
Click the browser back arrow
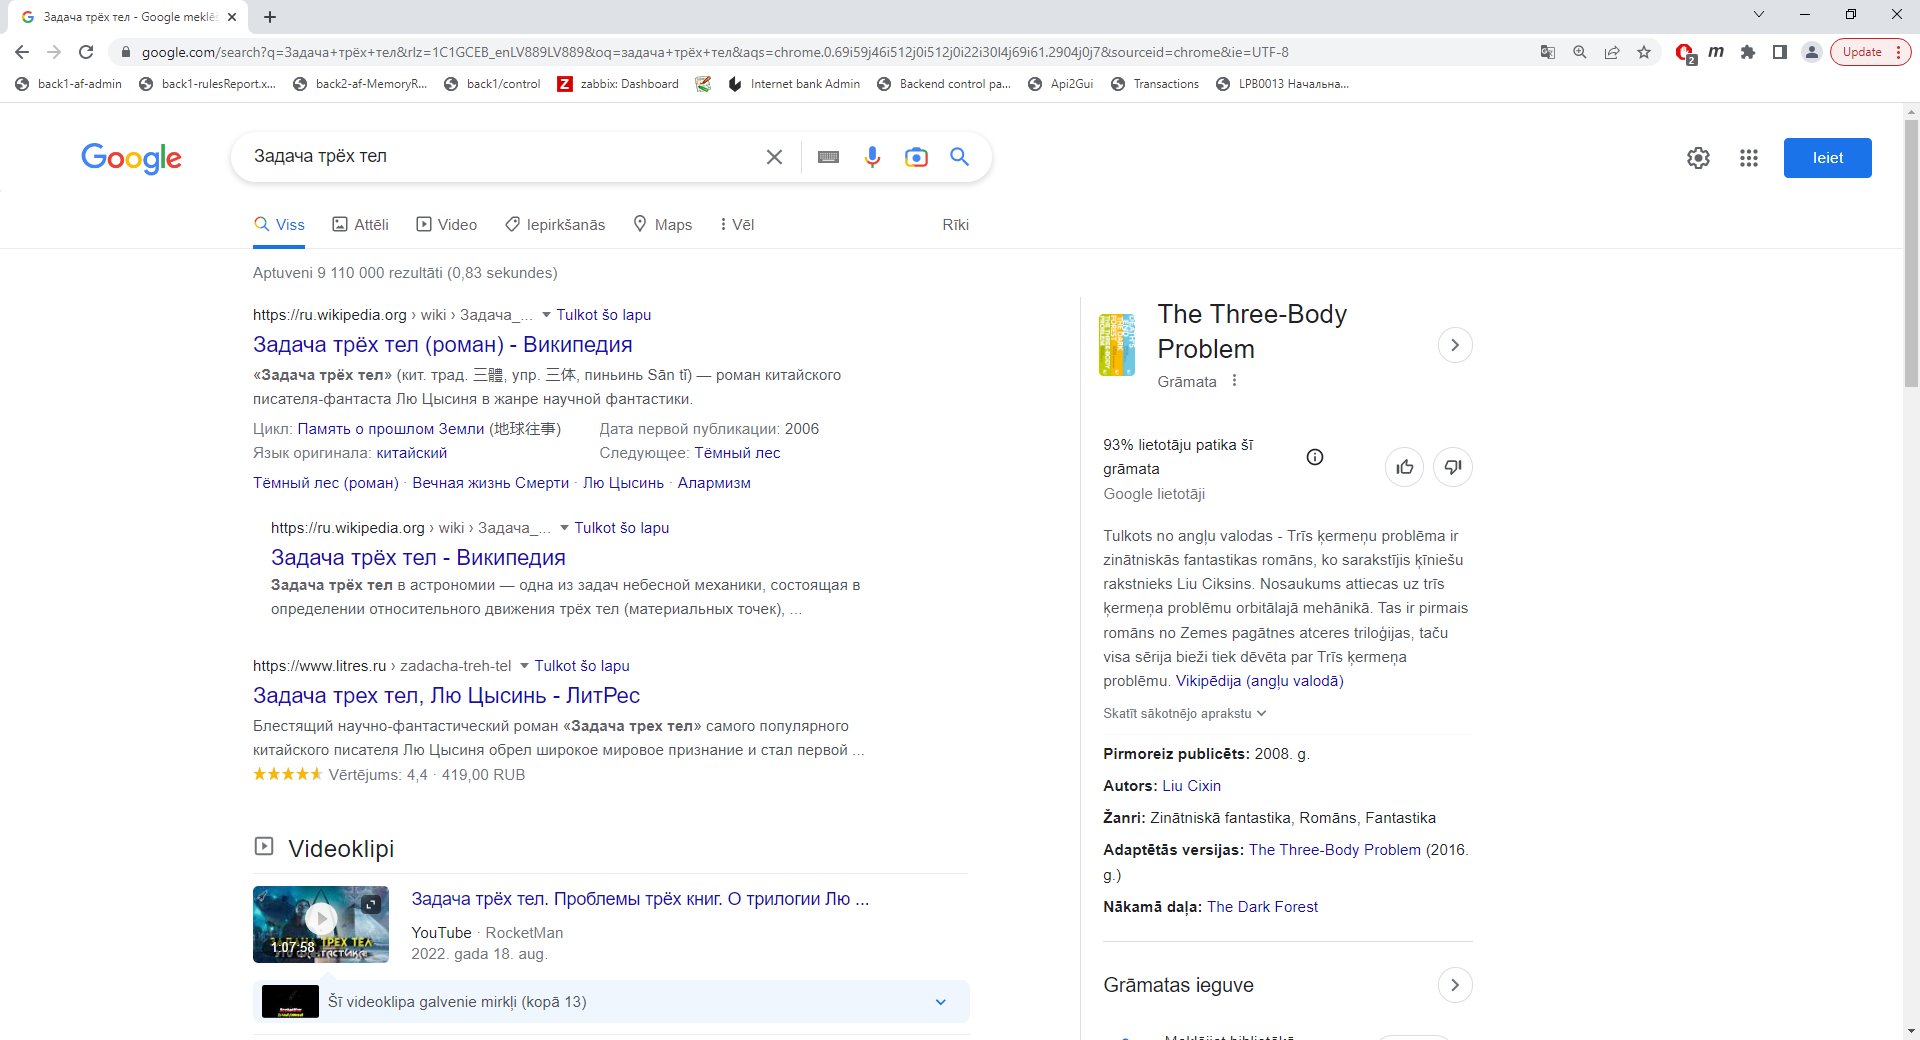[x=22, y=52]
